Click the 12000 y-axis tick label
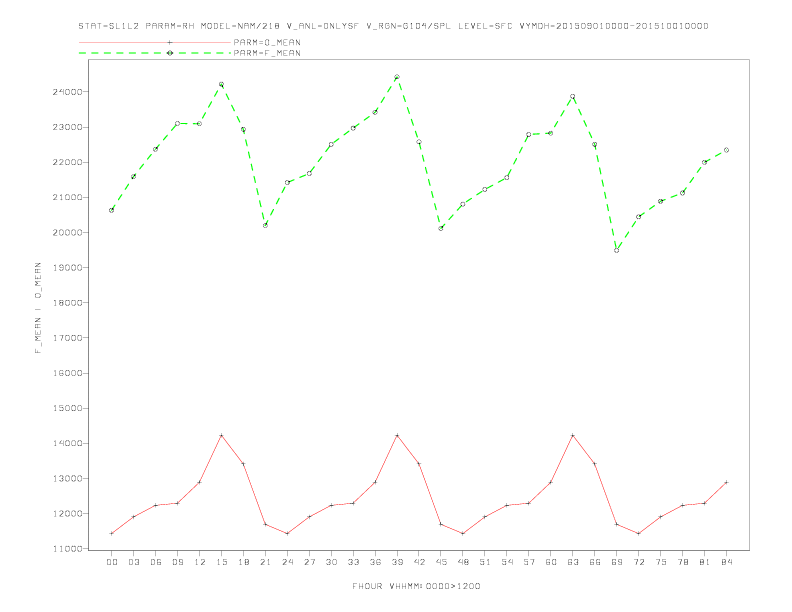Viewport: 792px width, 612px height. coord(68,514)
